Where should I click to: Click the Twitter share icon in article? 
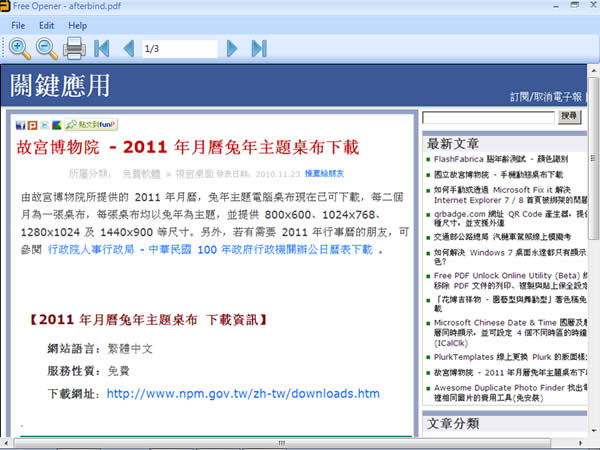pyautogui.click(x=44, y=125)
